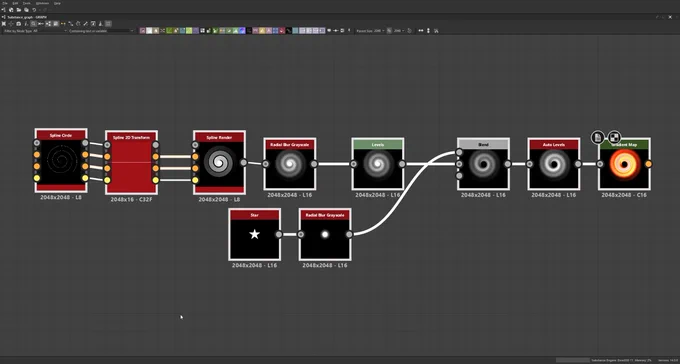Image resolution: width=680 pixels, height=364 pixels.
Task: Click the '2048x2048 - L8' label under Spline Circle
Action: tap(61, 197)
